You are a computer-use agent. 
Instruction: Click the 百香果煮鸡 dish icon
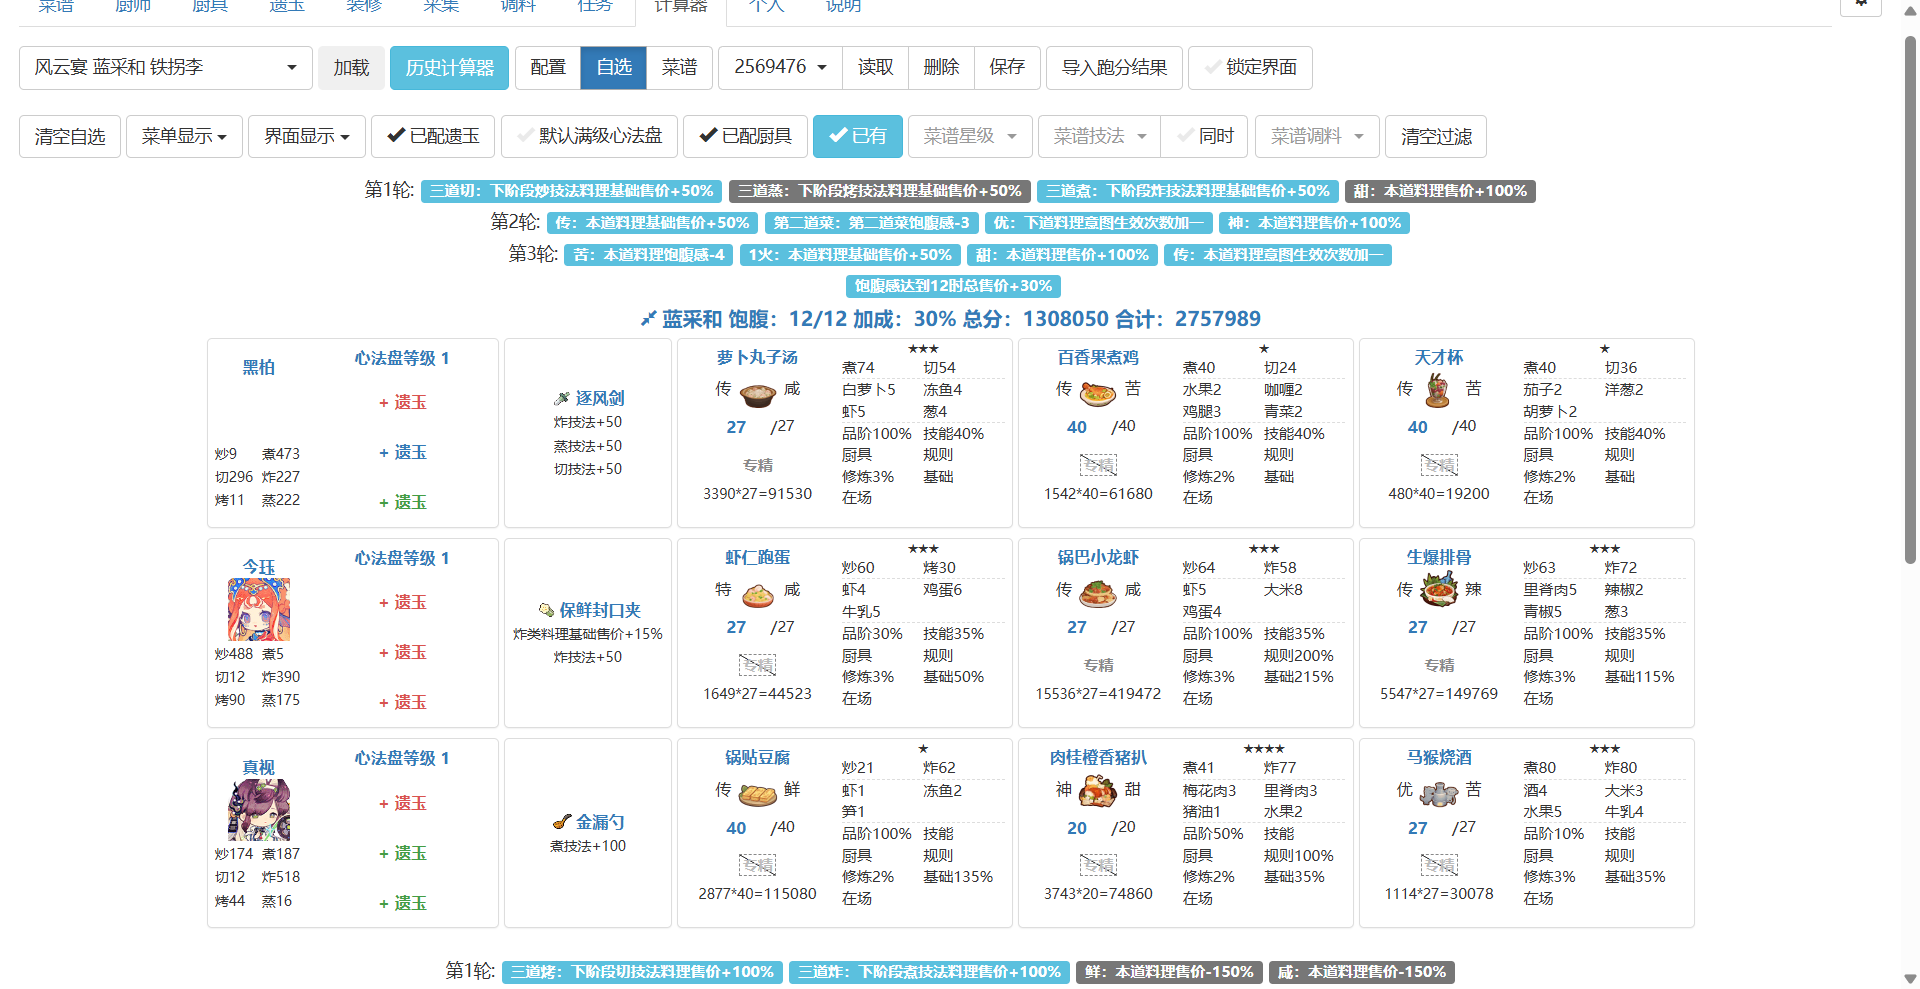(x=1098, y=394)
